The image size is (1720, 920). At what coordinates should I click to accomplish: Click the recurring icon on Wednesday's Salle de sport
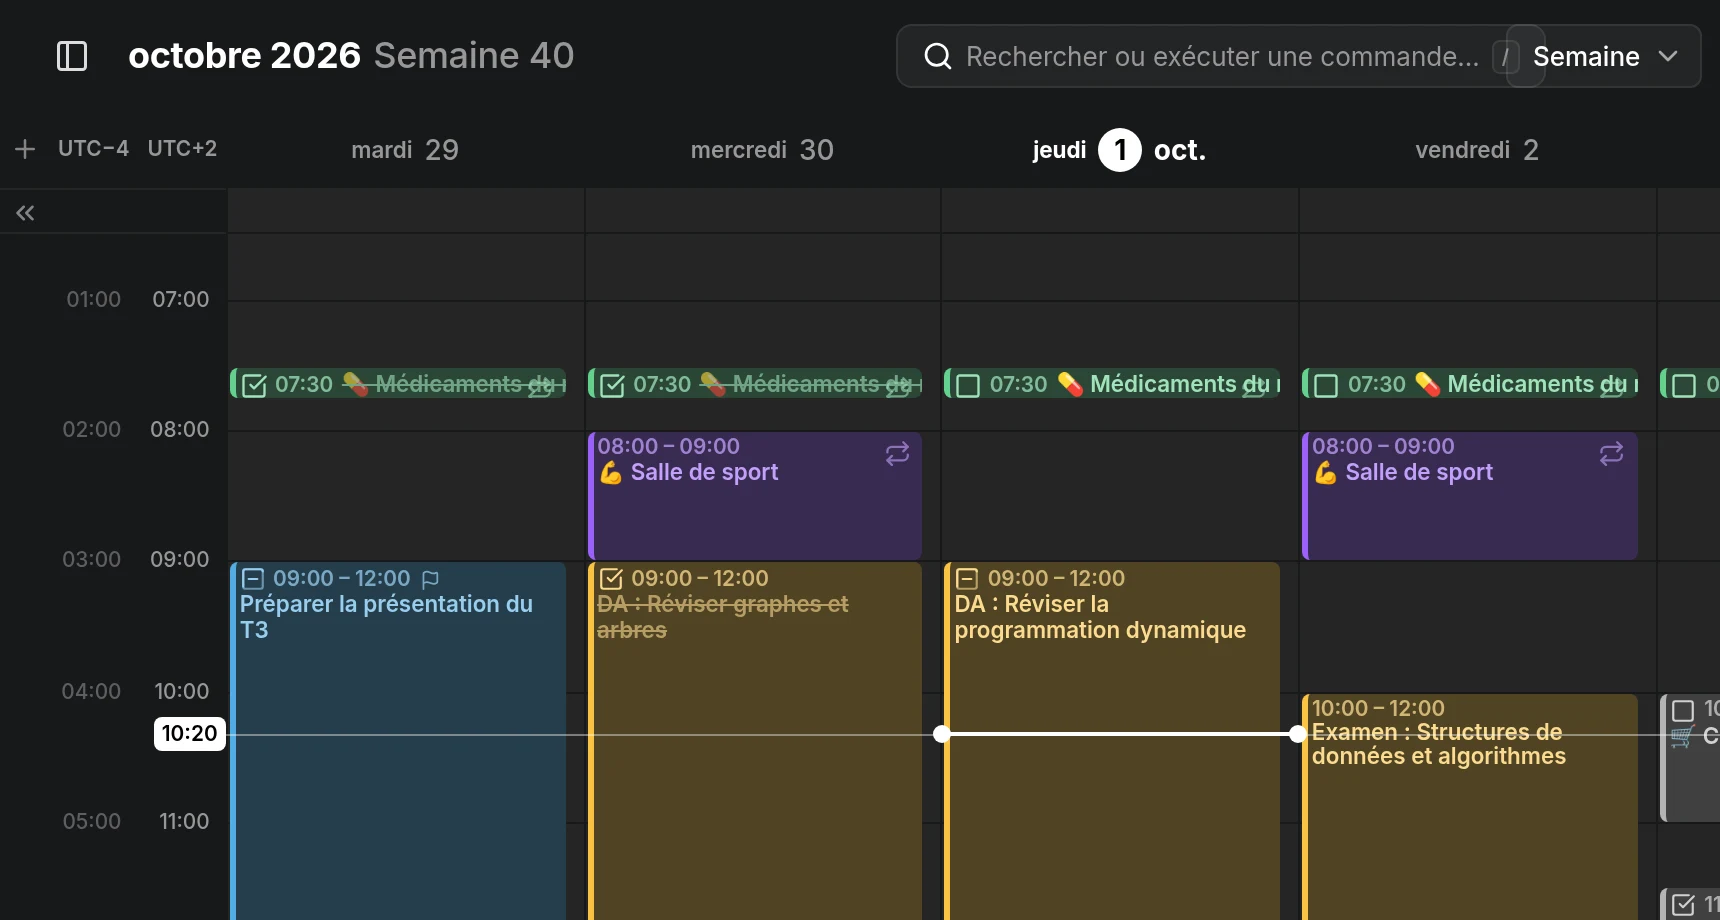tap(897, 454)
